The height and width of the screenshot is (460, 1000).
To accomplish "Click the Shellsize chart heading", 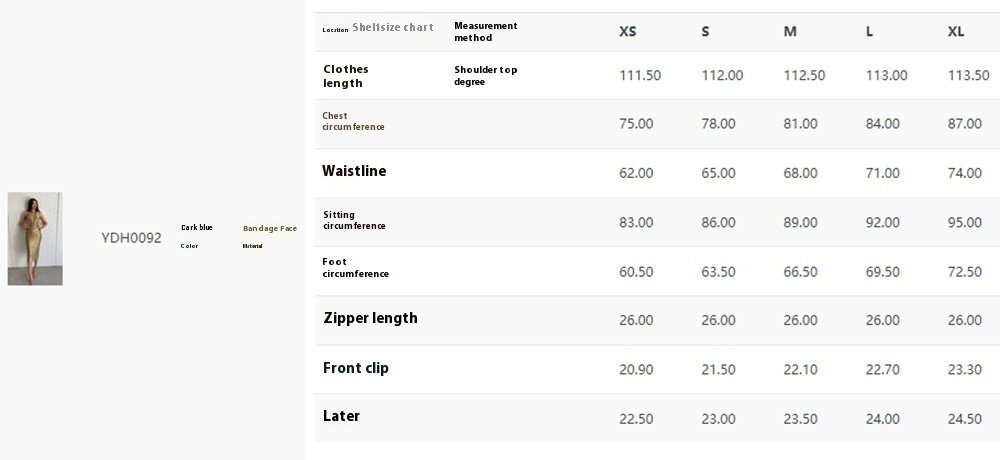I will tap(393, 28).
